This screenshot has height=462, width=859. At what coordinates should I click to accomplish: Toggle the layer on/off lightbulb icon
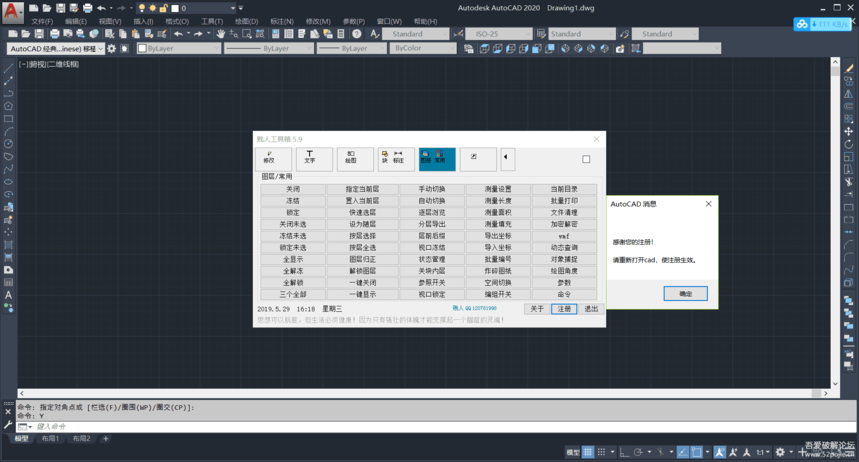[x=141, y=8]
